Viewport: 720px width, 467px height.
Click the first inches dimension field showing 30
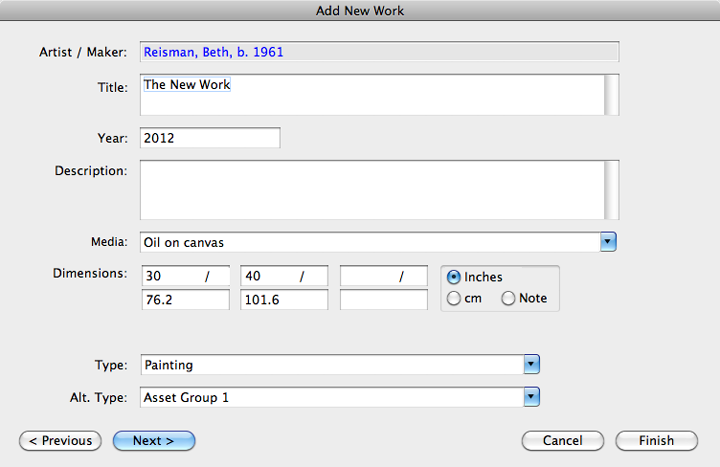pyautogui.click(x=186, y=276)
